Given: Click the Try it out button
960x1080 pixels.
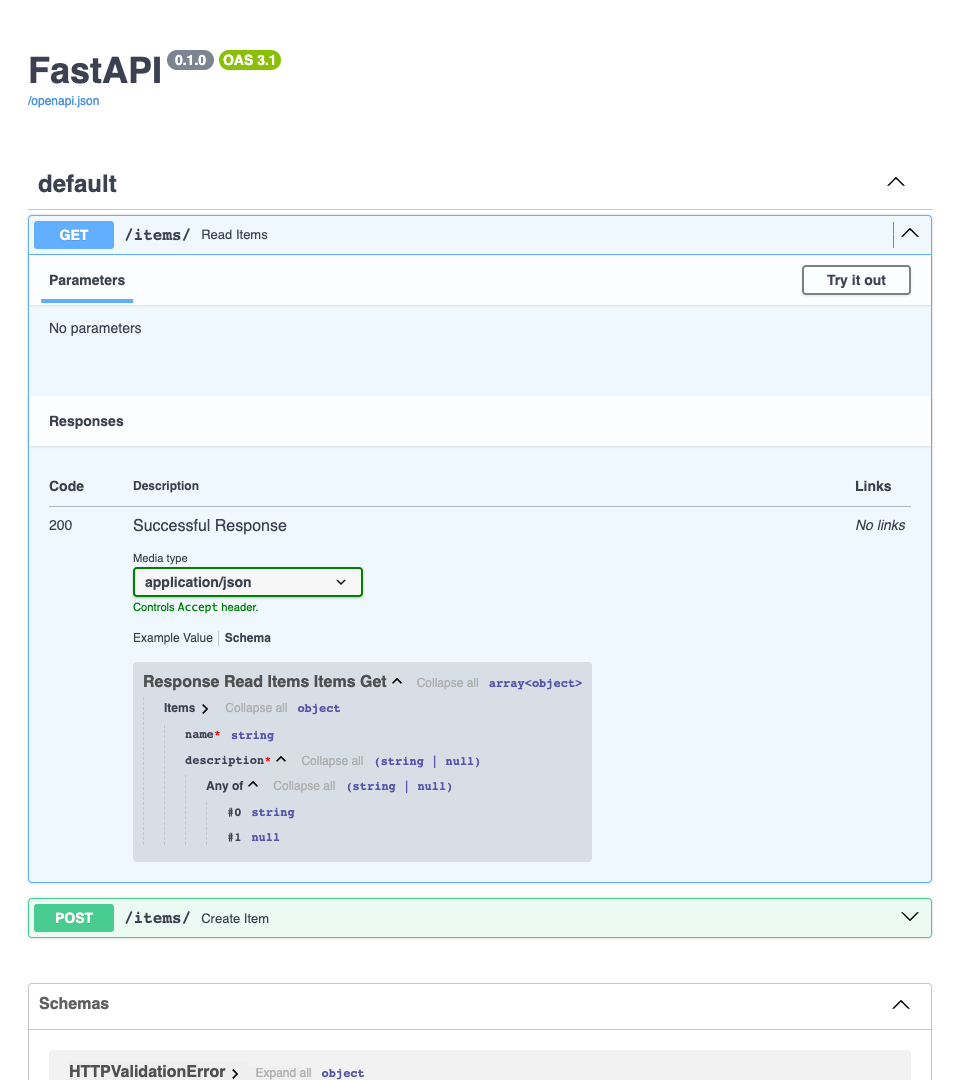Looking at the screenshot, I should (x=856, y=280).
